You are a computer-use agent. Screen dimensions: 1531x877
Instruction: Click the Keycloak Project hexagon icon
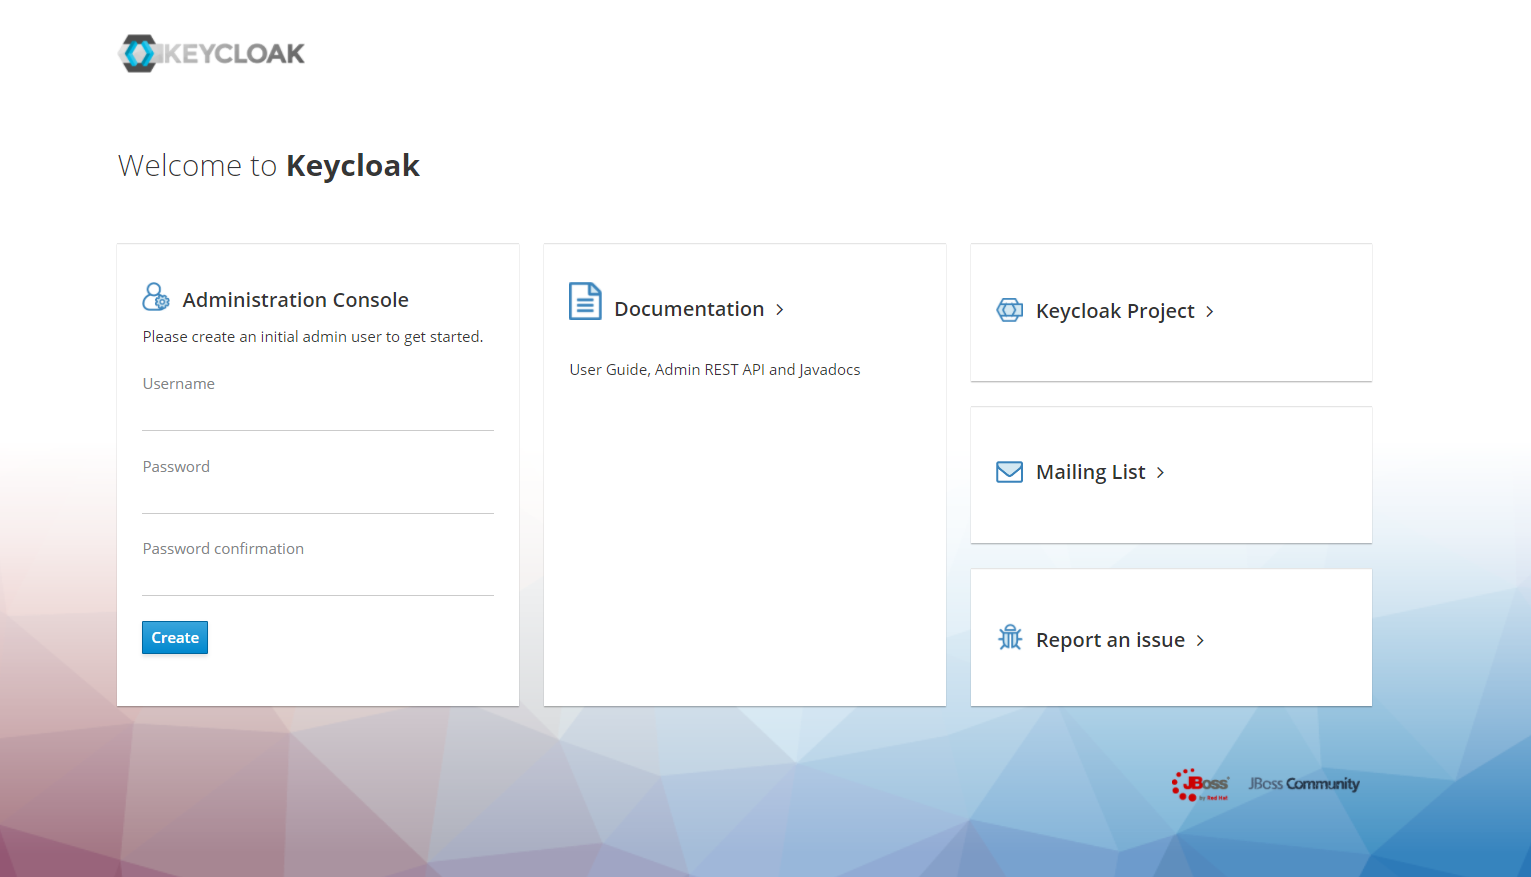1010,310
